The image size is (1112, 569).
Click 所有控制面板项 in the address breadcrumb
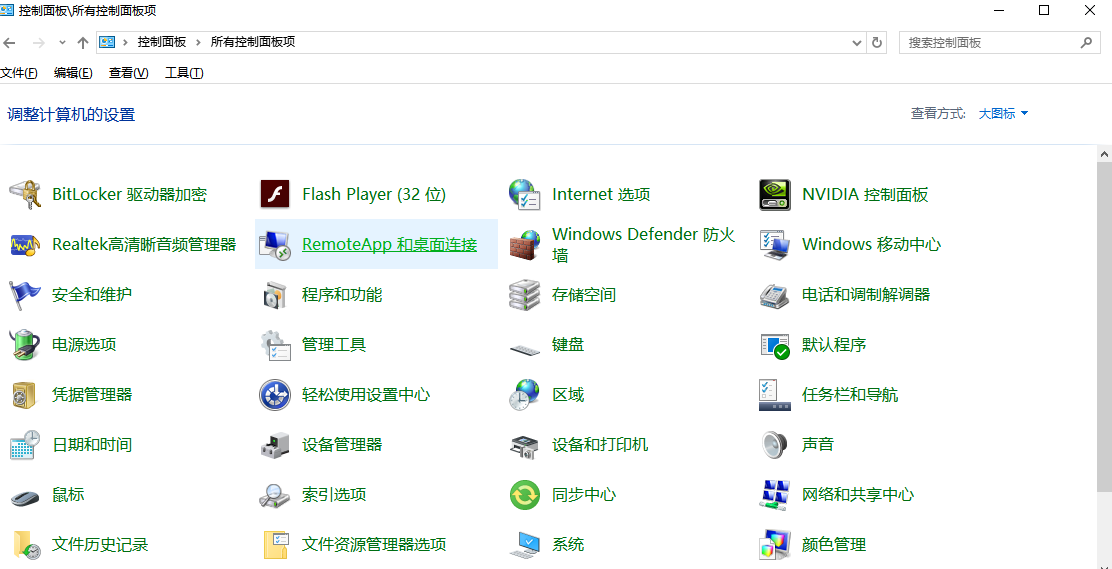252,43
